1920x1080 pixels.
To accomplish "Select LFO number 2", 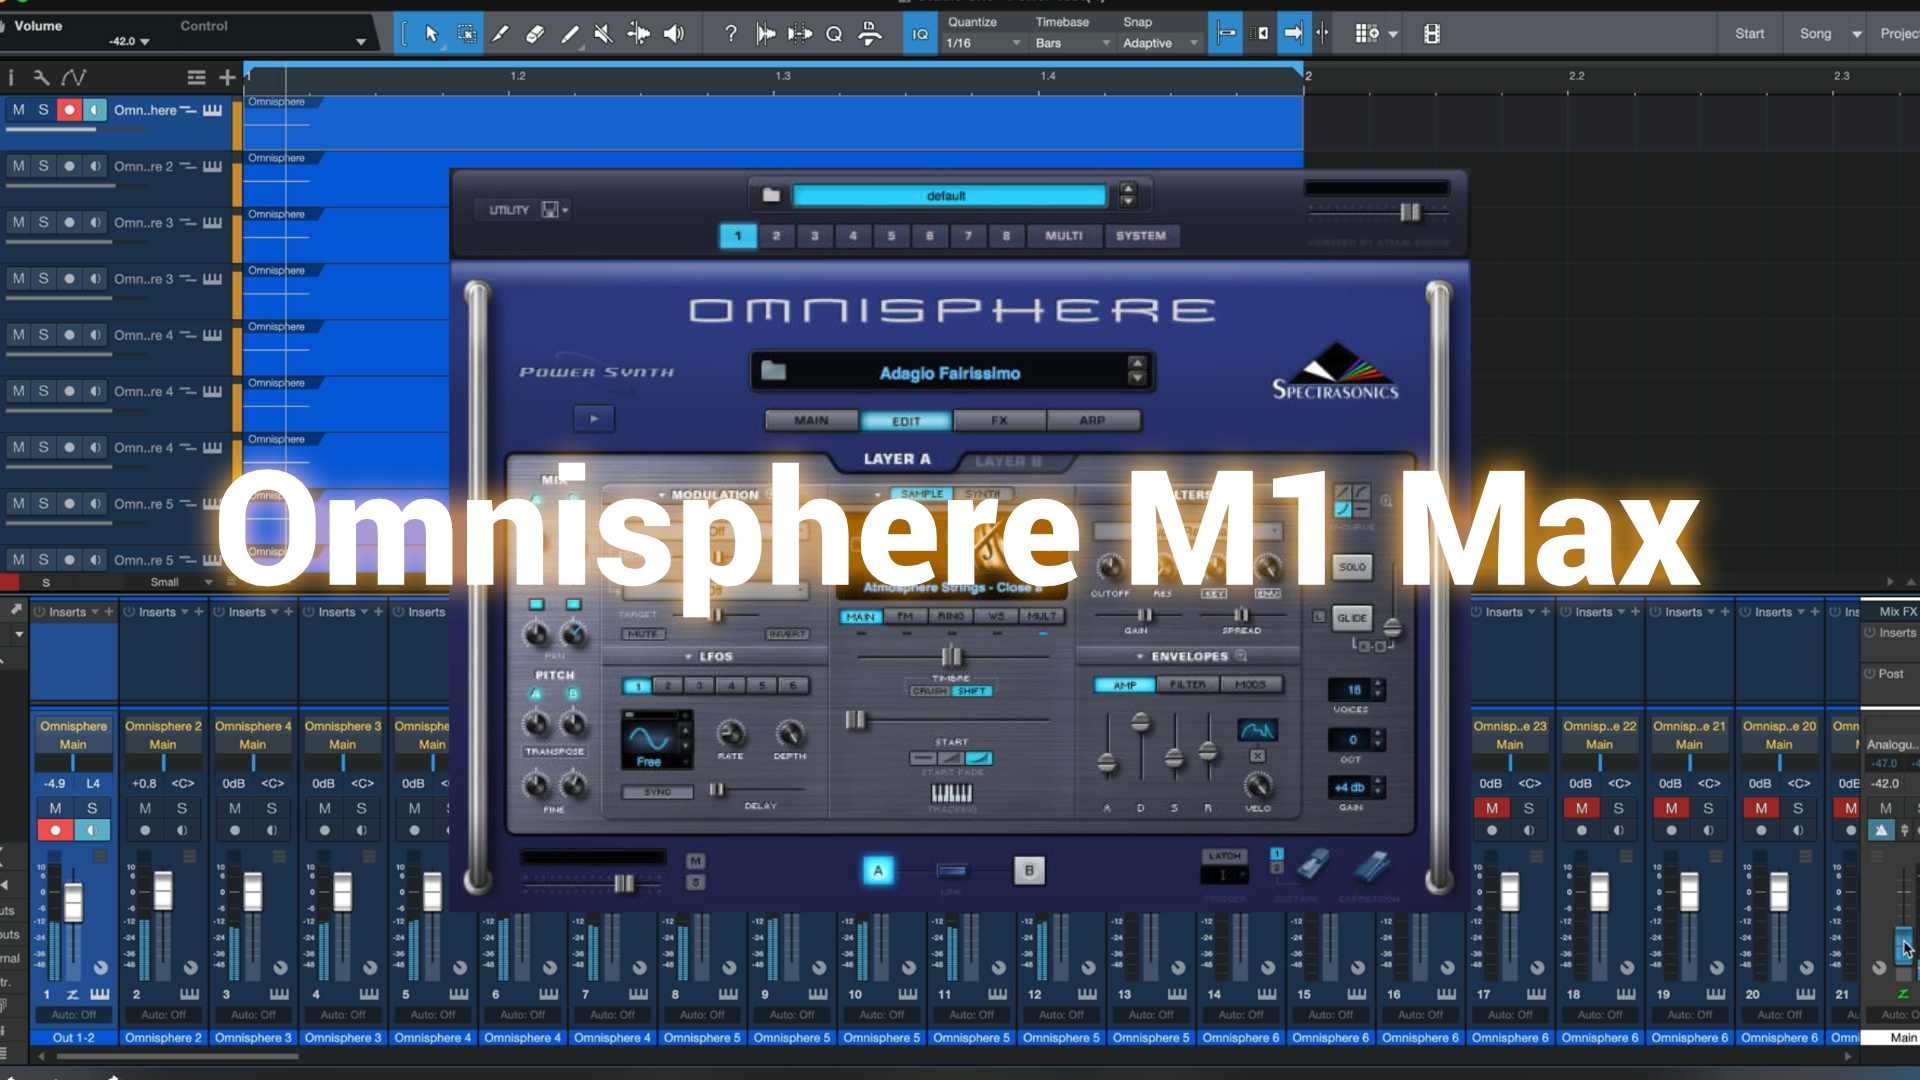I will (x=668, y=686).
